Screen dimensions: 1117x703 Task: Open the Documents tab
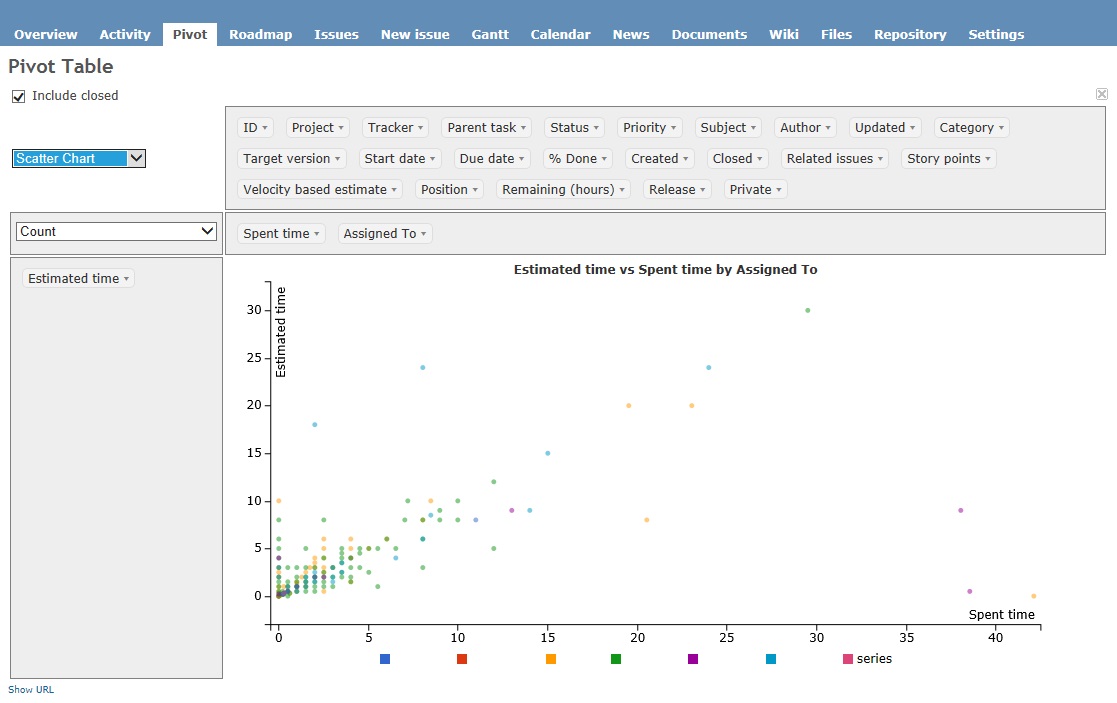709,34
